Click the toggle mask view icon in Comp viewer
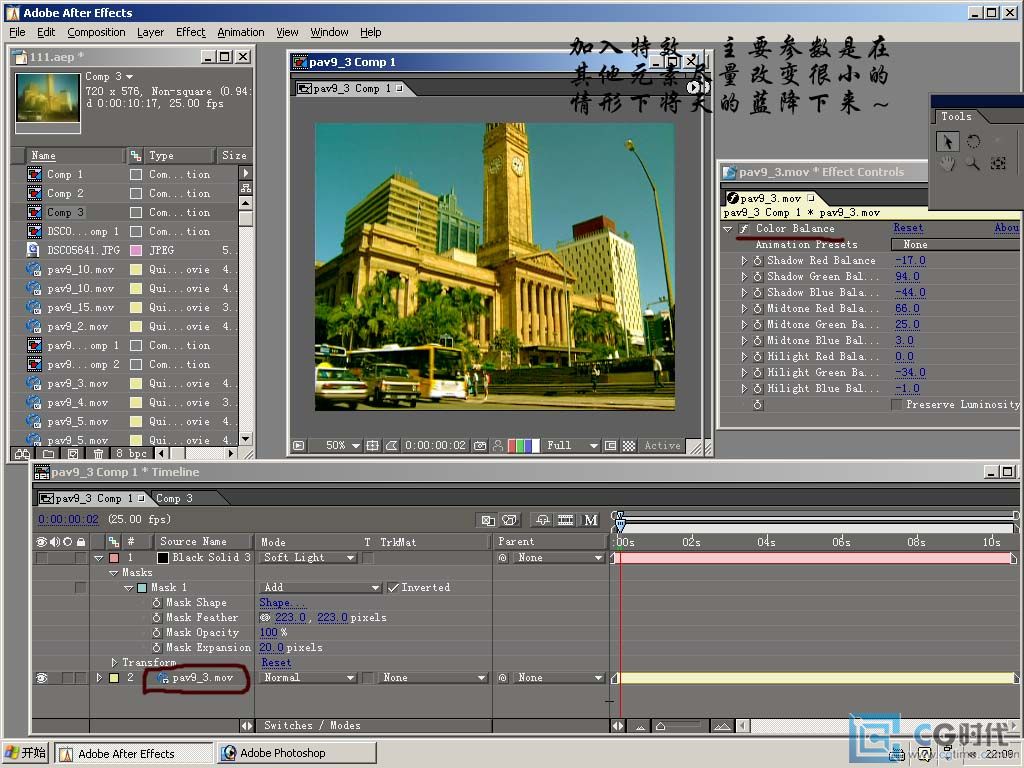The width and height of the screenshot is (1024, 768). tap(391, 445)
